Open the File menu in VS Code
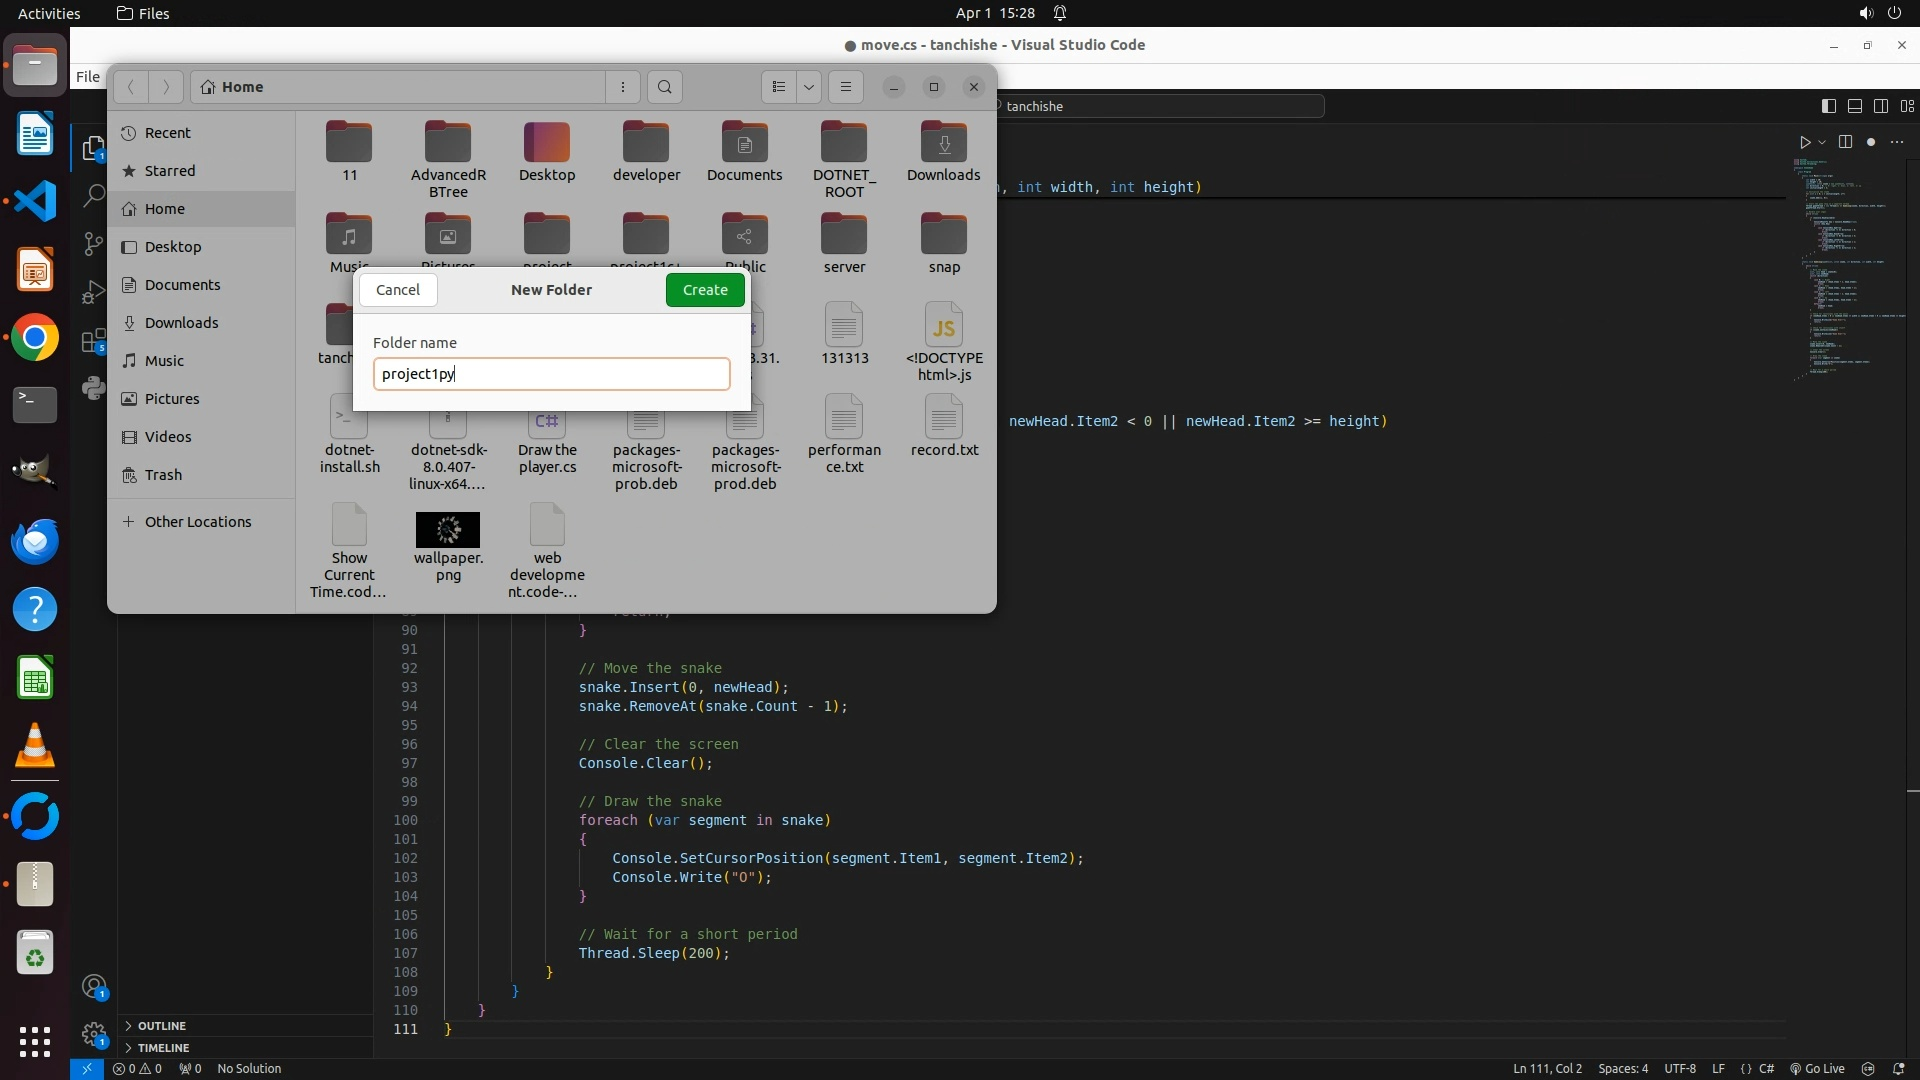This screenshot has height=1080, width=1920. tap(88, 77)
